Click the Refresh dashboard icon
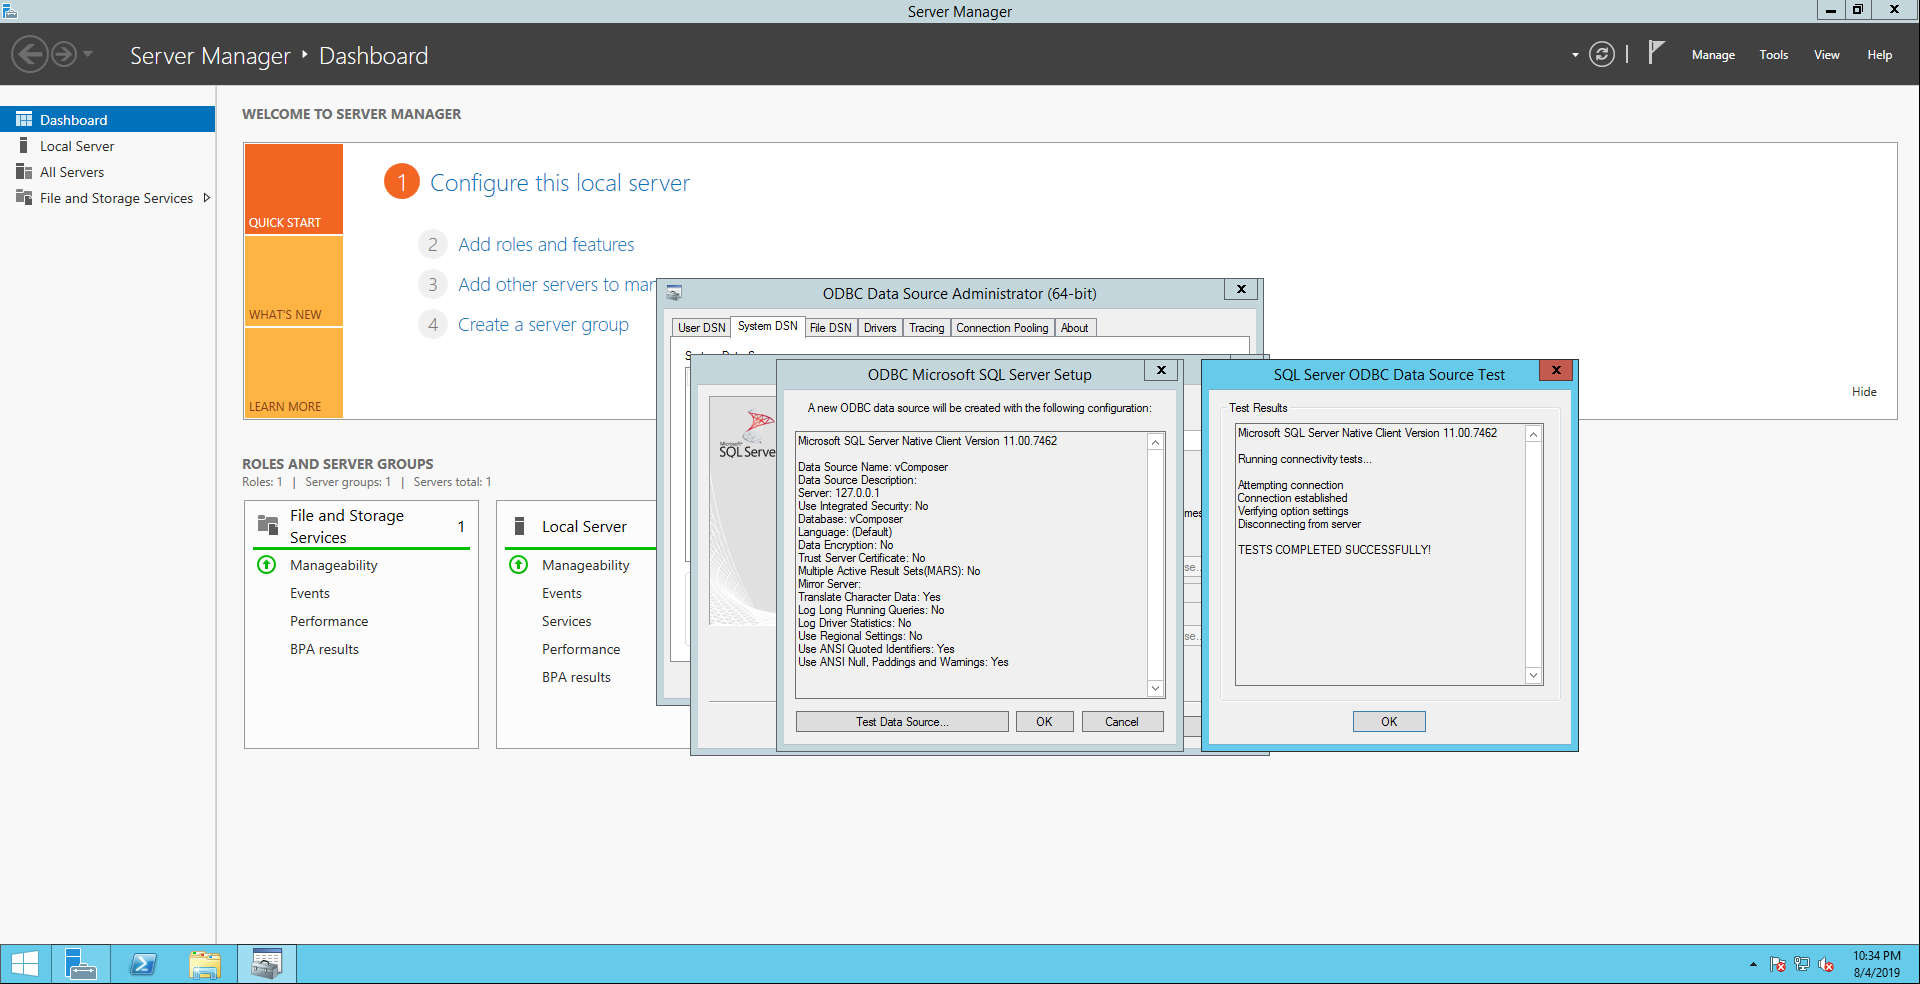This screenshot has height=984, width=1920. pyautogui.click(x=1601, y=55)
